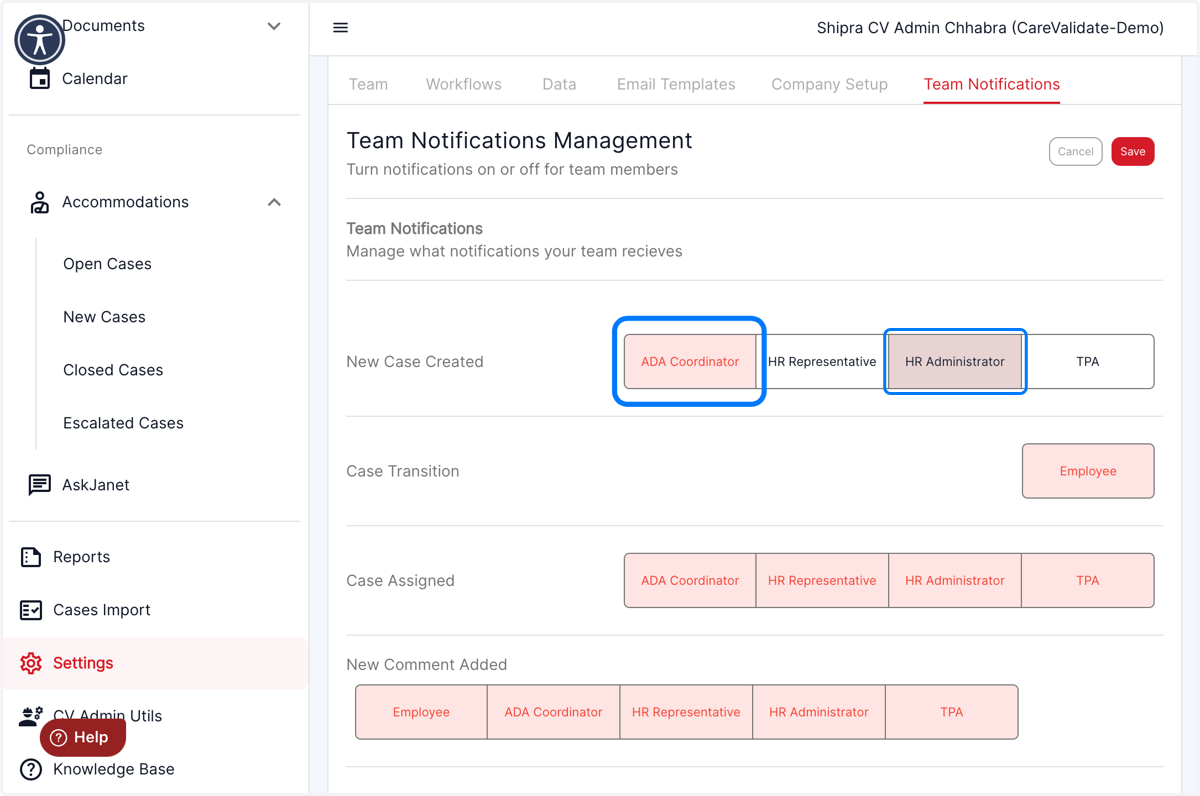The height and width of the screenshot is (796, 1200).
Task: Click the user name Shipra CV Admin Chhabra
Action: tap(990, 28)
